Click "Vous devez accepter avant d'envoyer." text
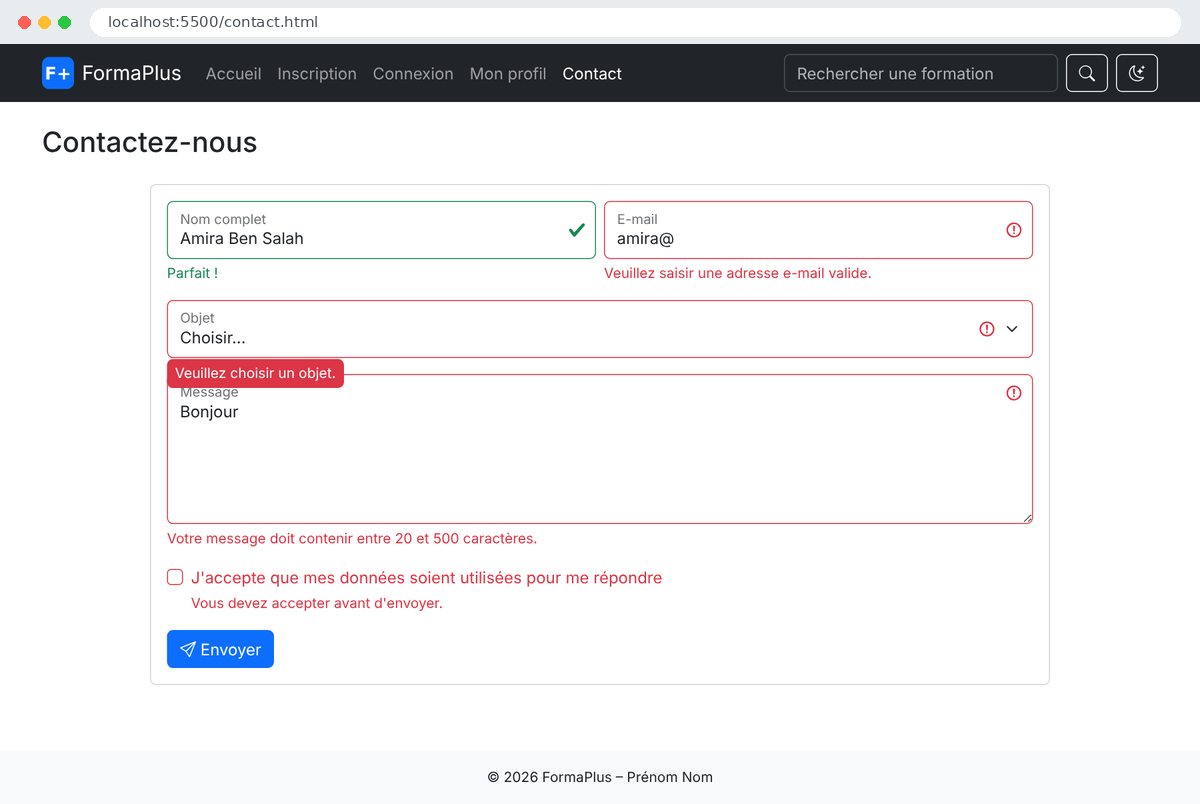 (317, 603)
